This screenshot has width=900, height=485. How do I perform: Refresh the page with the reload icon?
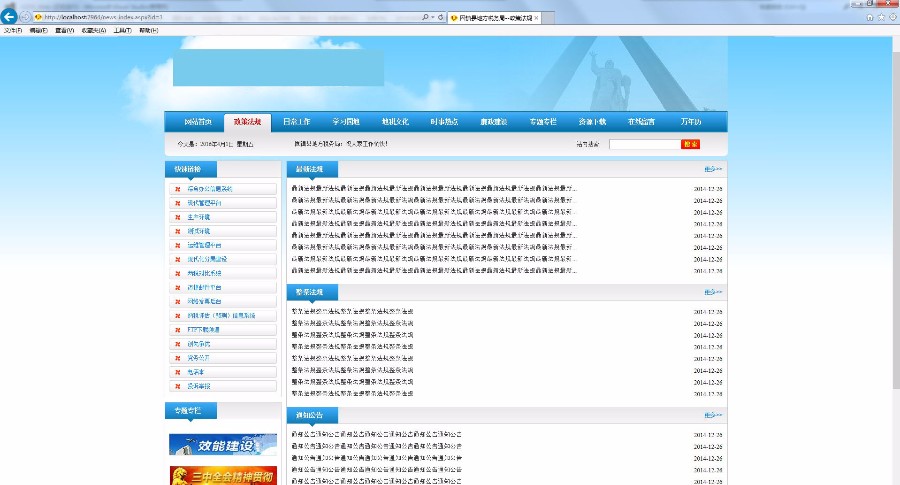[441, 17]
